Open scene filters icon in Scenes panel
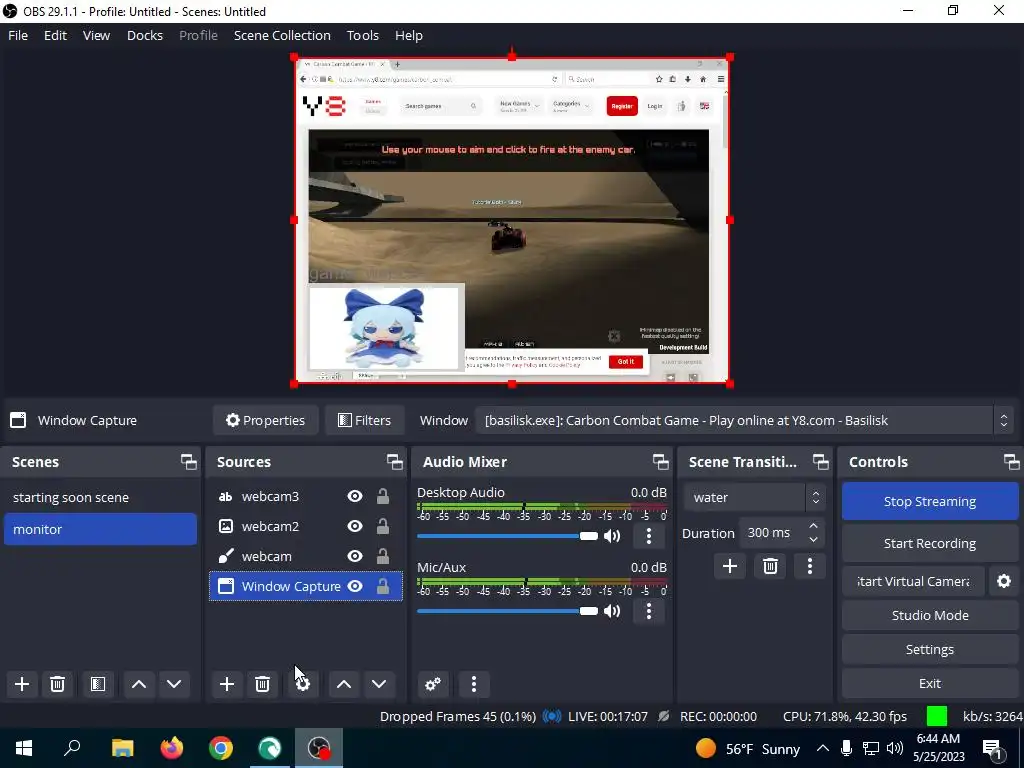1024x768 pixels. [x=98, y=684]
